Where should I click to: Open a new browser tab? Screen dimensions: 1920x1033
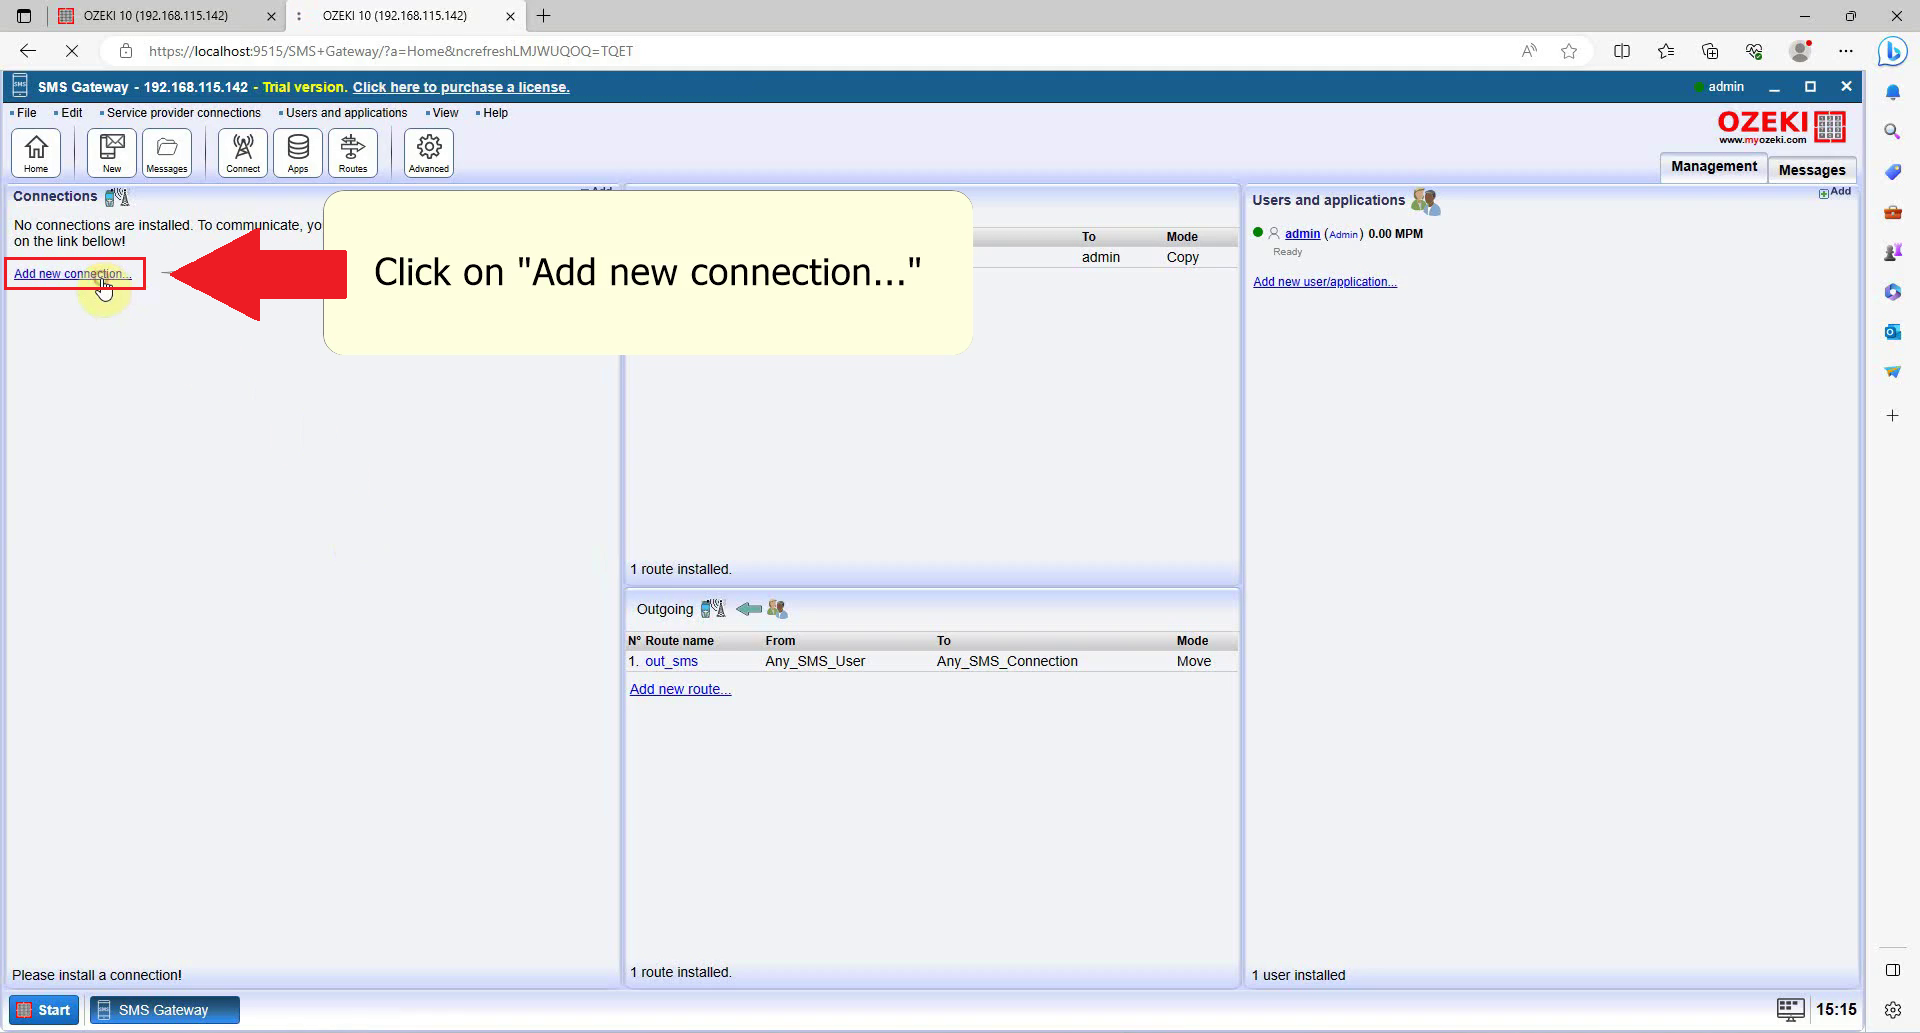click(544, 16)
